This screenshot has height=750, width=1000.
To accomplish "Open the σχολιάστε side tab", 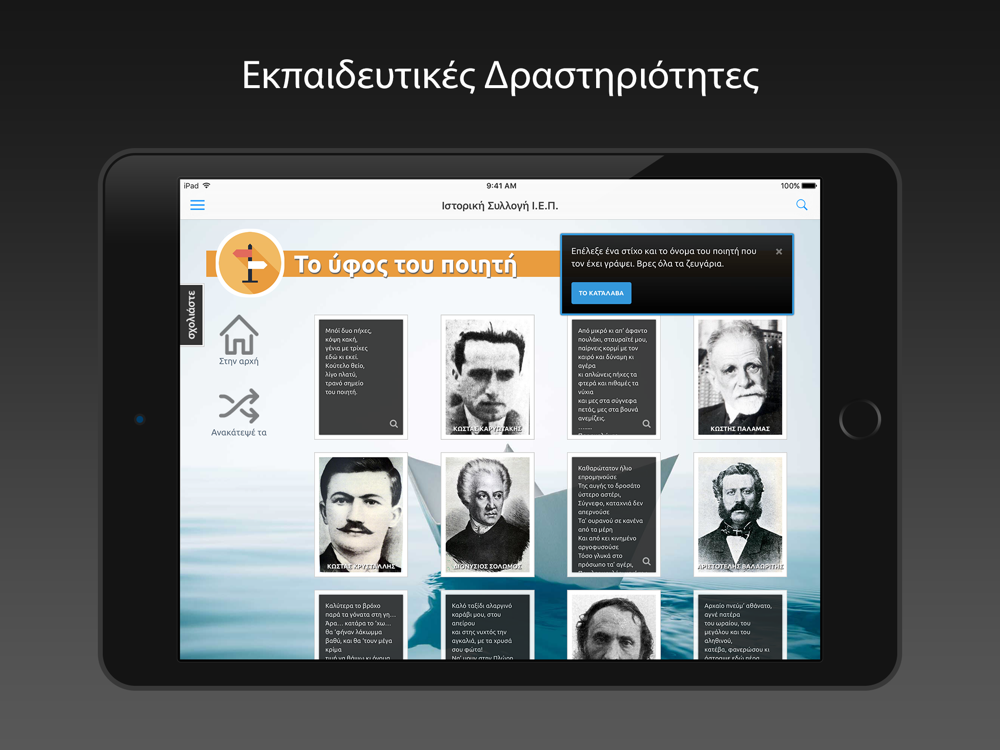I will (x=191, y=315).
